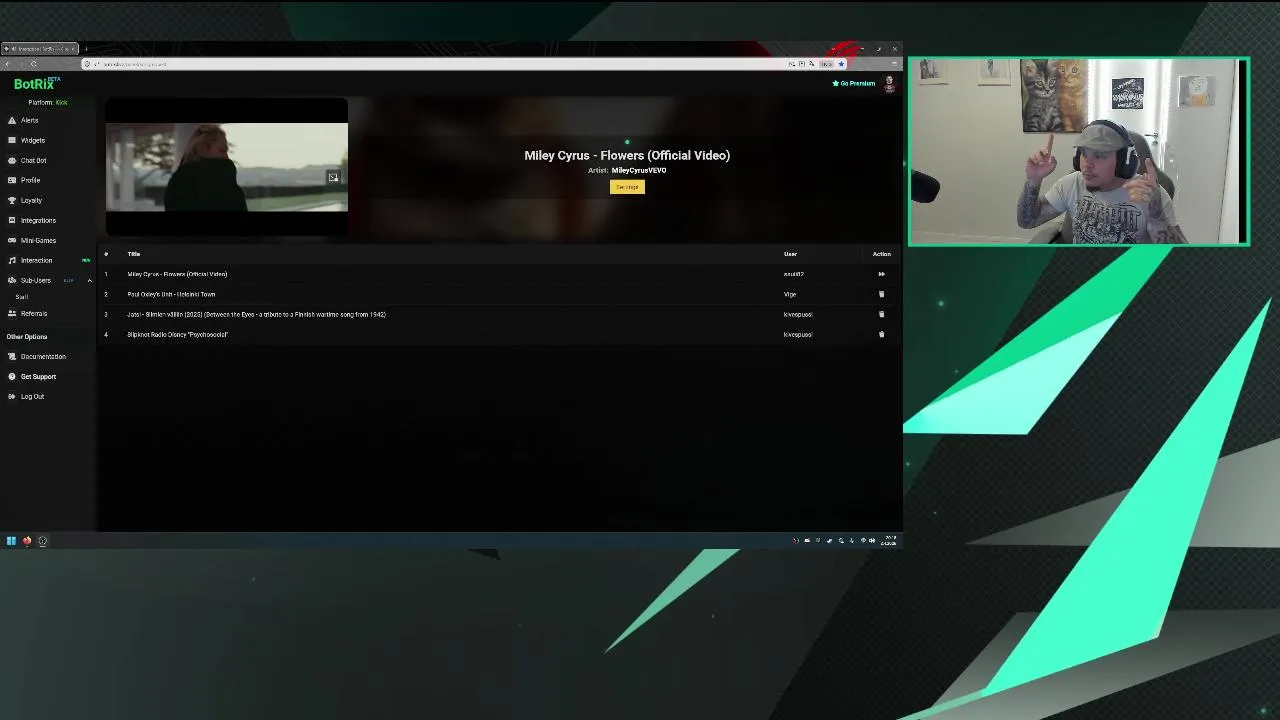This screenshot has height=720, width=1280.
Task: Delete the Slipknot Radio Disney song
Action: (881, 334)
